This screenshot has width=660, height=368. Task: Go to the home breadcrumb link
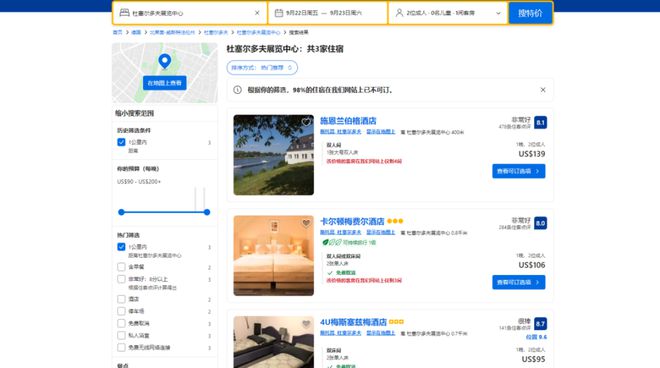click(117, 32)
